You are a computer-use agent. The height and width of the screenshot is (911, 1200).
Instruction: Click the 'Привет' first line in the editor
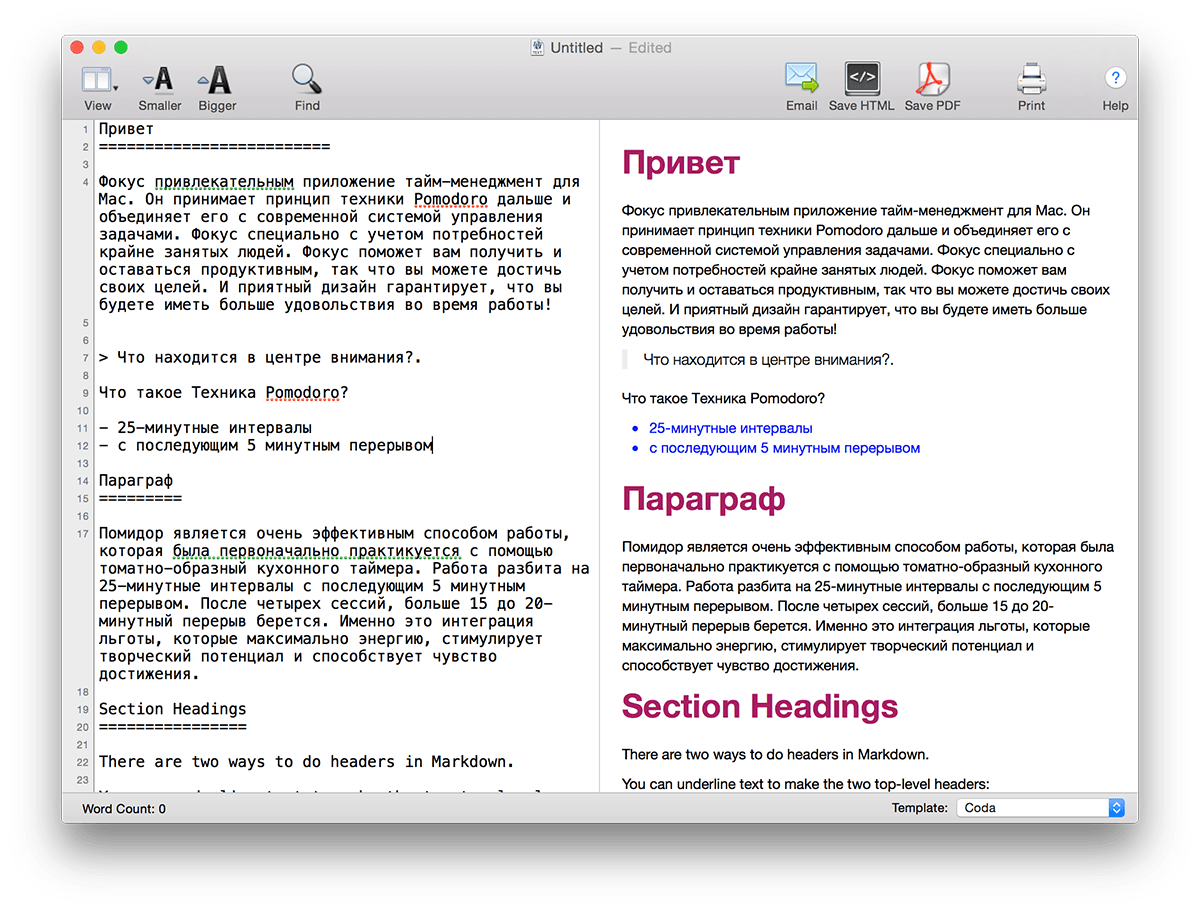click(x=126, y=129)
